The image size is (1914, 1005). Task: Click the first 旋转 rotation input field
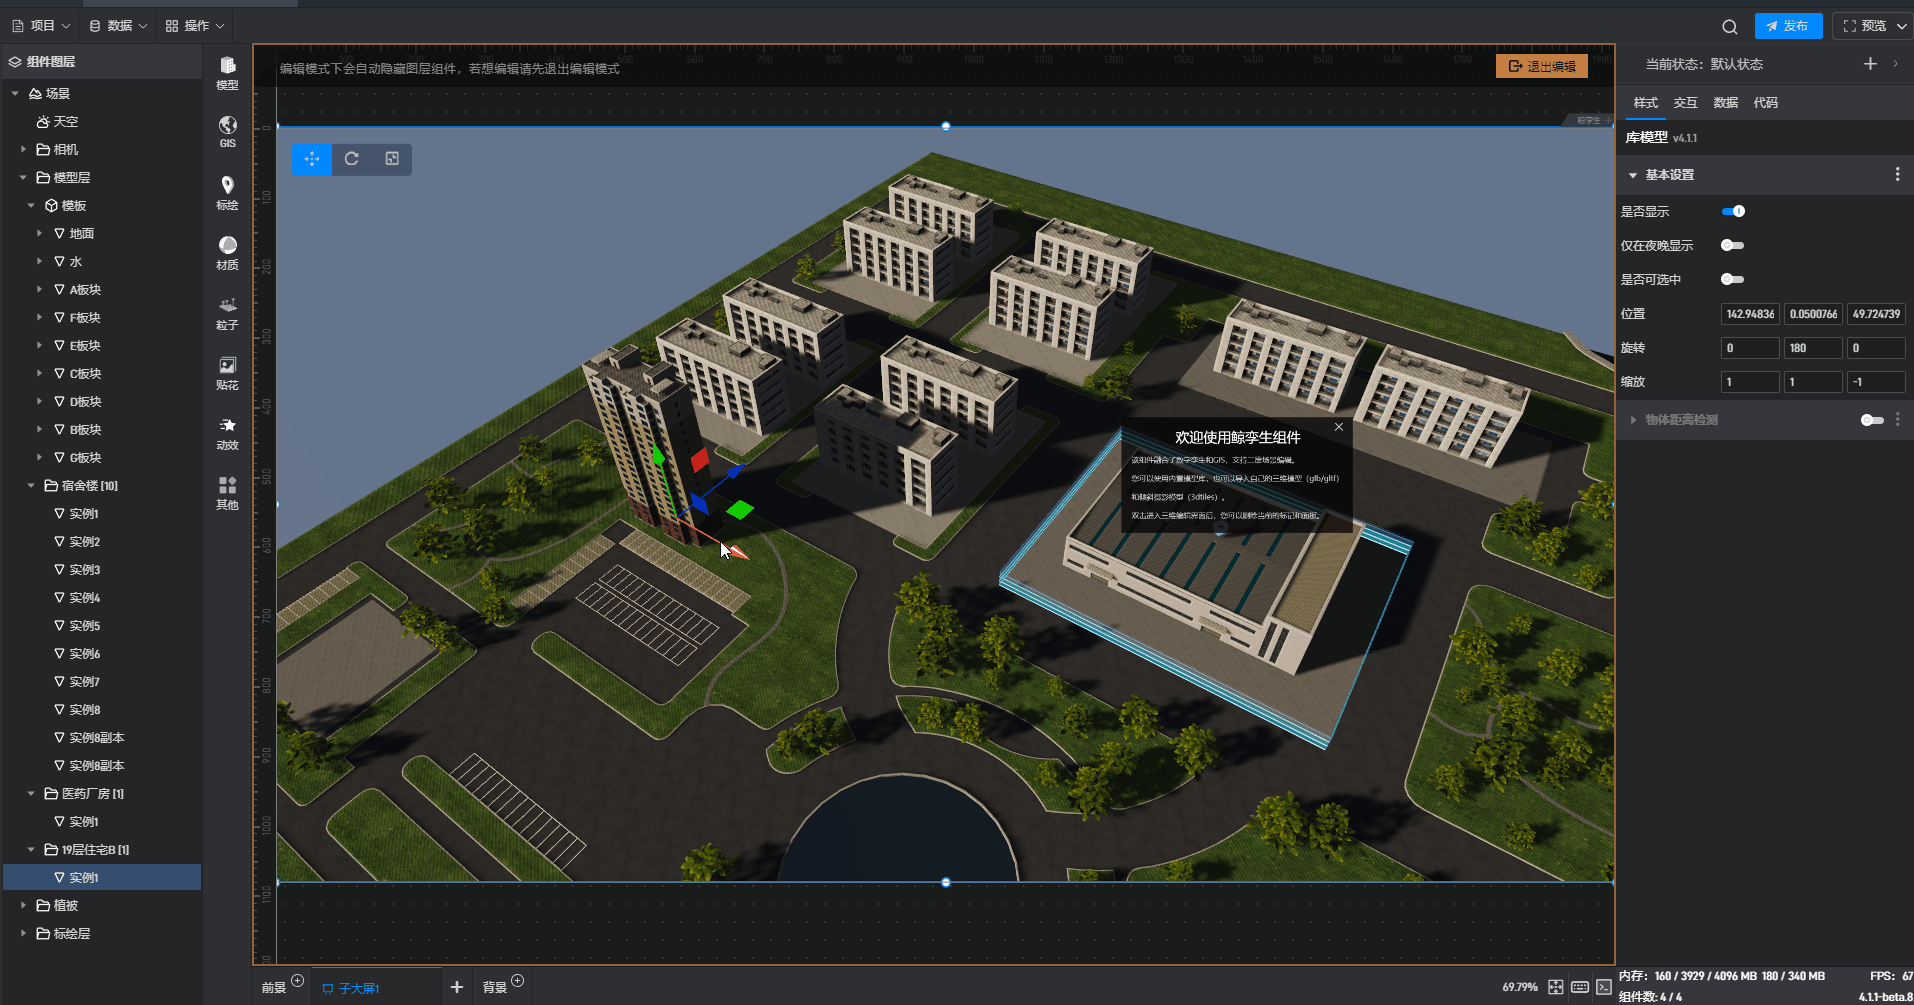[1749, 348]
